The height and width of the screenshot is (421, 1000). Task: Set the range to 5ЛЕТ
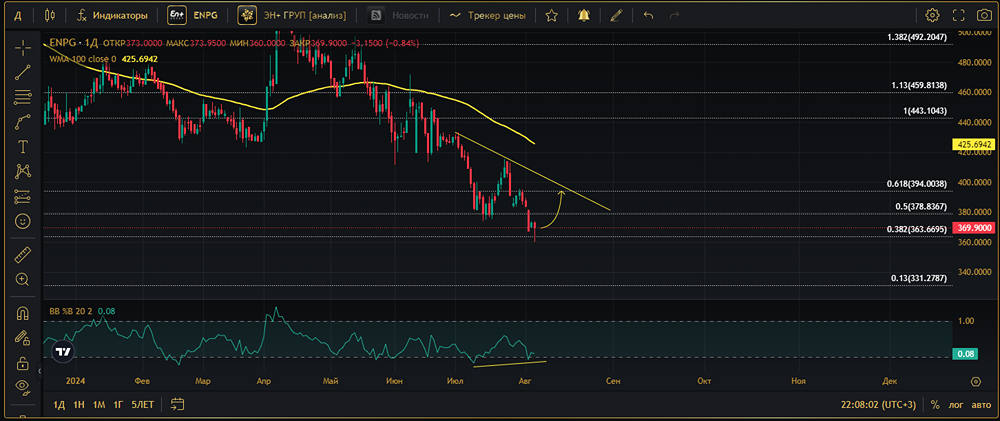click(141, 405)
